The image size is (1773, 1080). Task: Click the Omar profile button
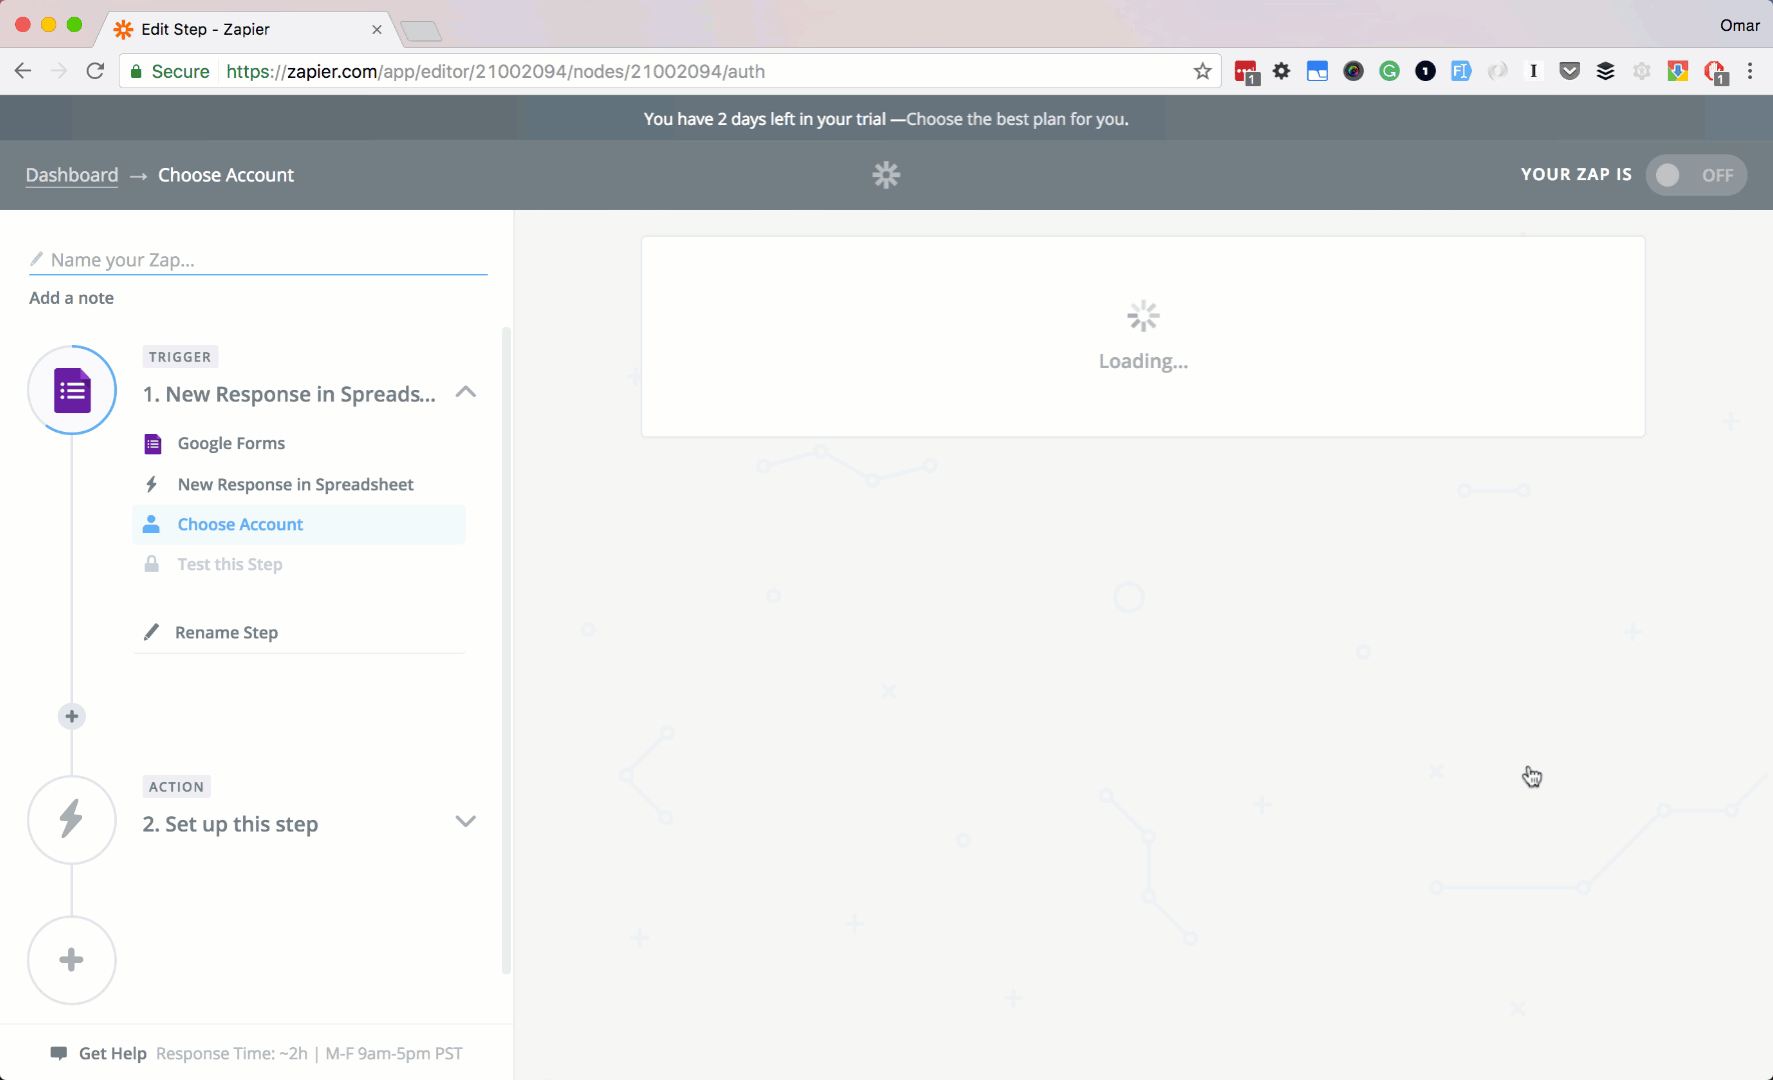coord(1739,25)
